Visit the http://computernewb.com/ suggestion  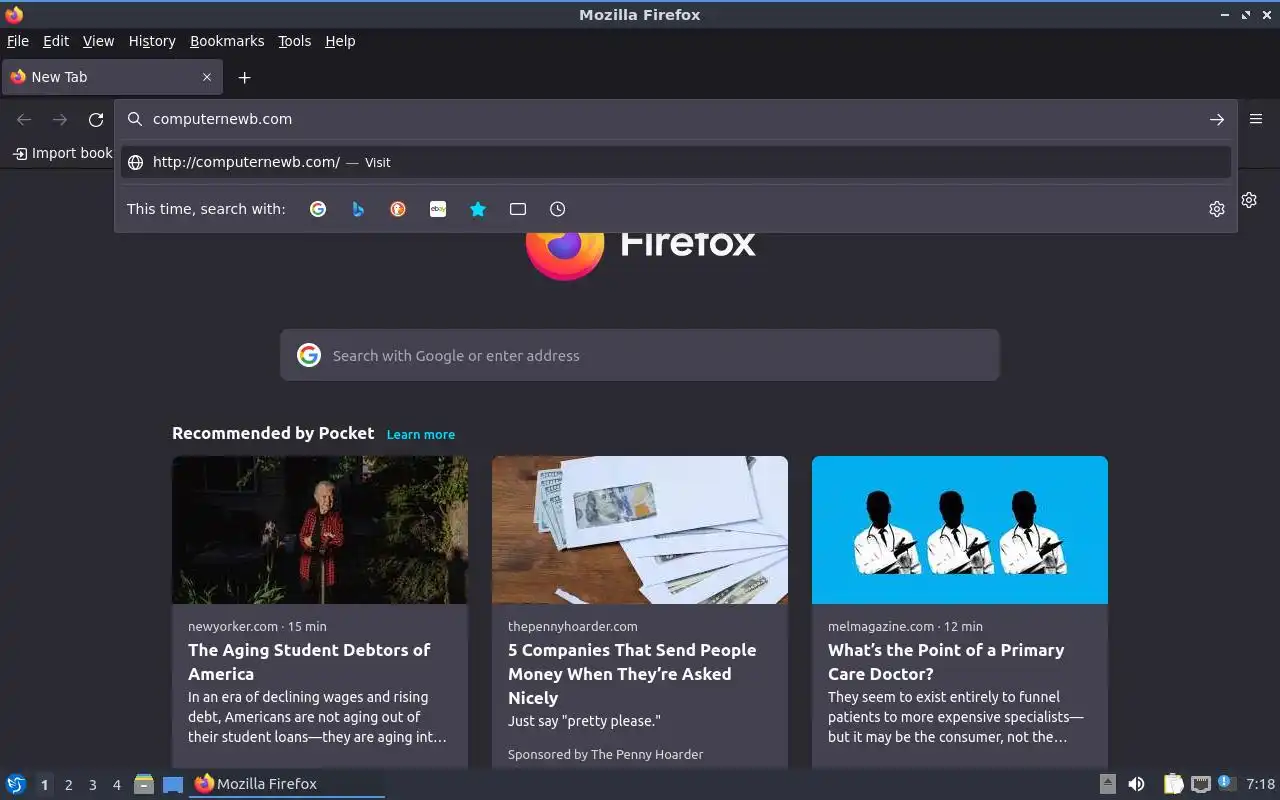coord(676,162)
